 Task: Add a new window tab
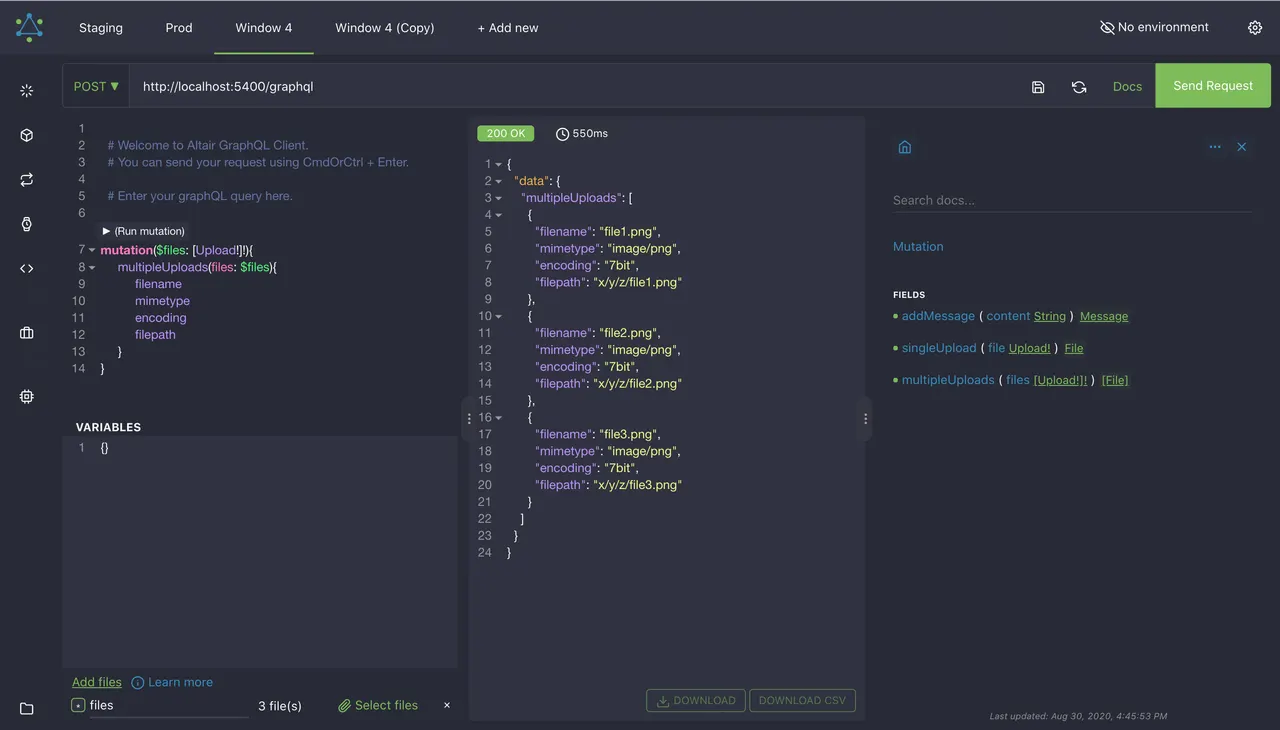point(507,28)
